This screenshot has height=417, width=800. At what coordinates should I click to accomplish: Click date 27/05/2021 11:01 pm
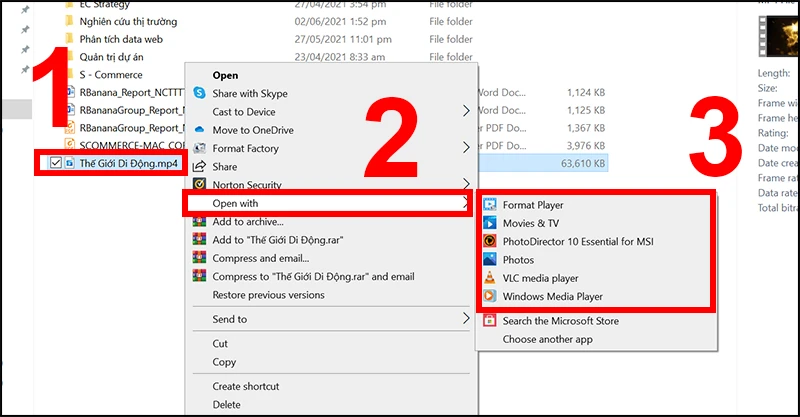point(343,39)
